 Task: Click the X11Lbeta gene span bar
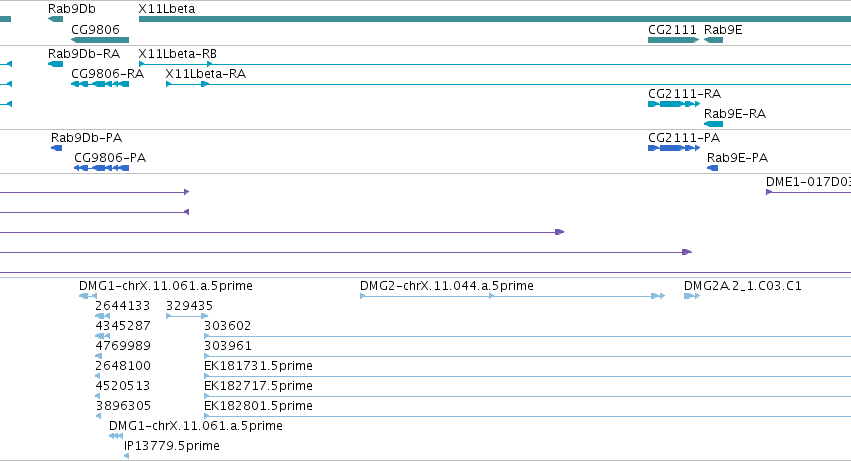tap(495, 19)
